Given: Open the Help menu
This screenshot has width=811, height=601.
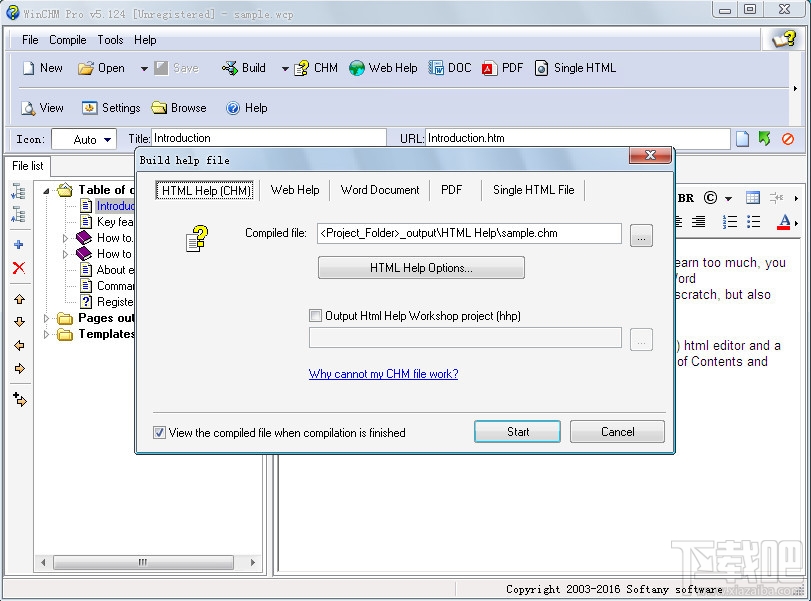Looking at the screenshot, I should point(145,40).
